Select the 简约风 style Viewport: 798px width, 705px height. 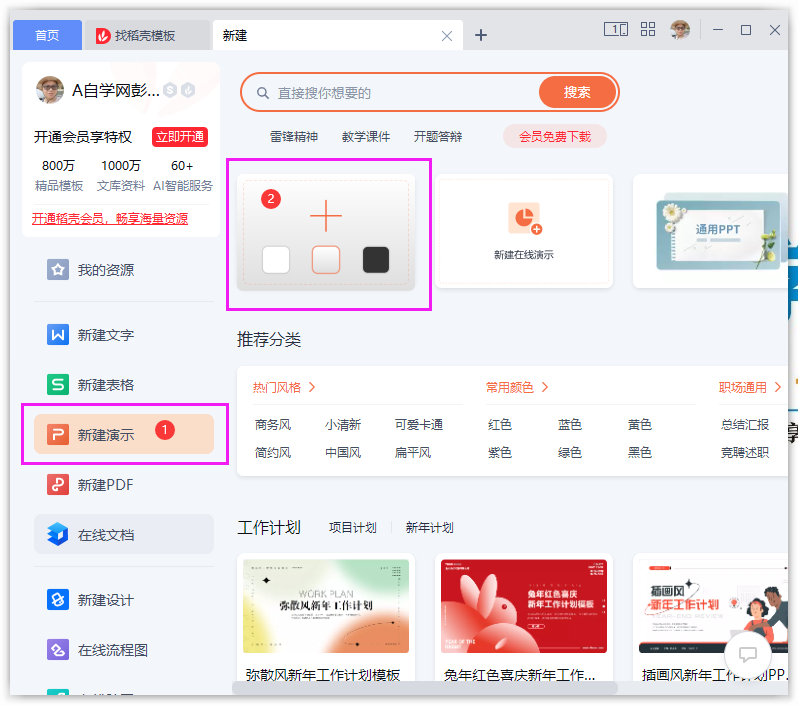(273, 452)
